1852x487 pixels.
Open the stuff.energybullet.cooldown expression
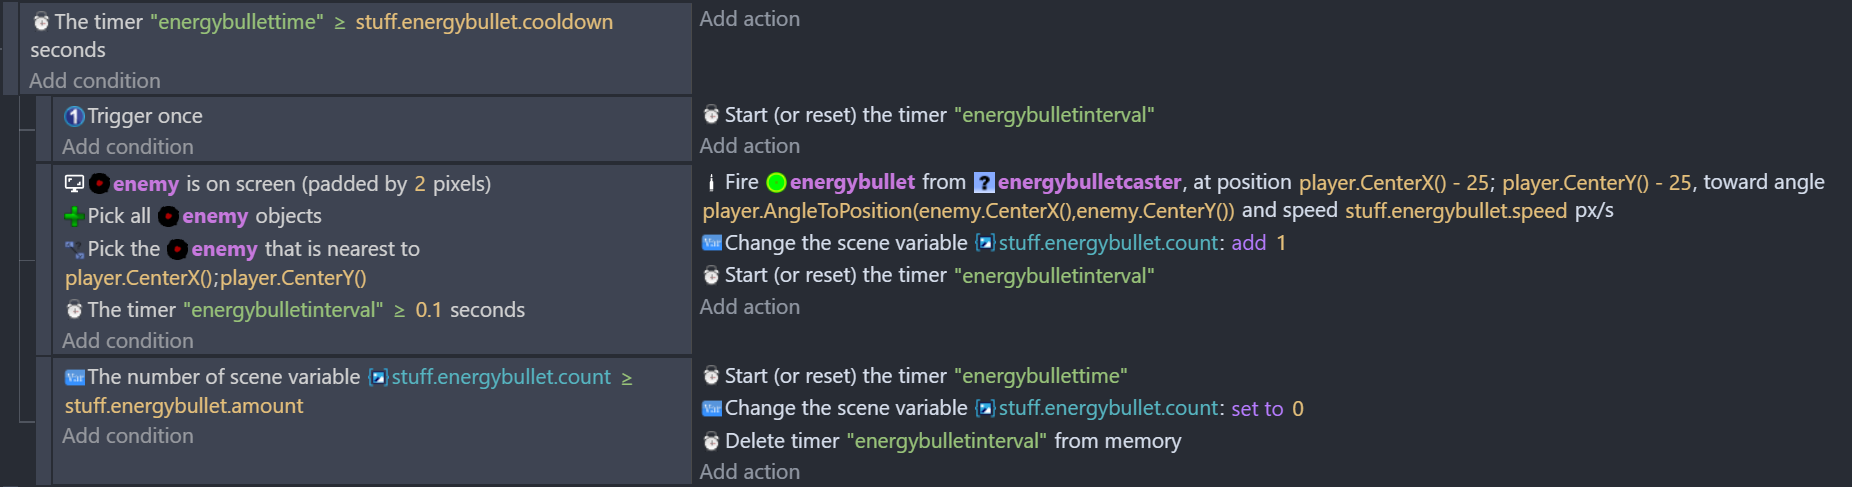point(484,22)
